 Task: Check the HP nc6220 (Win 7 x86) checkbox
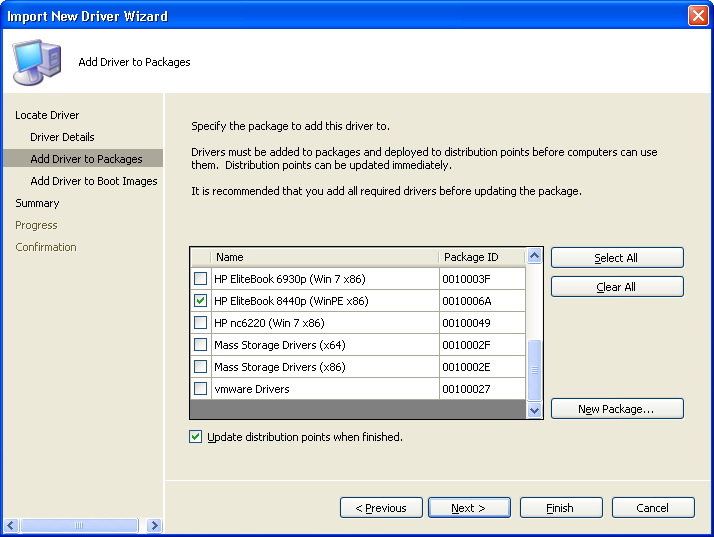[x=200, y=322]
